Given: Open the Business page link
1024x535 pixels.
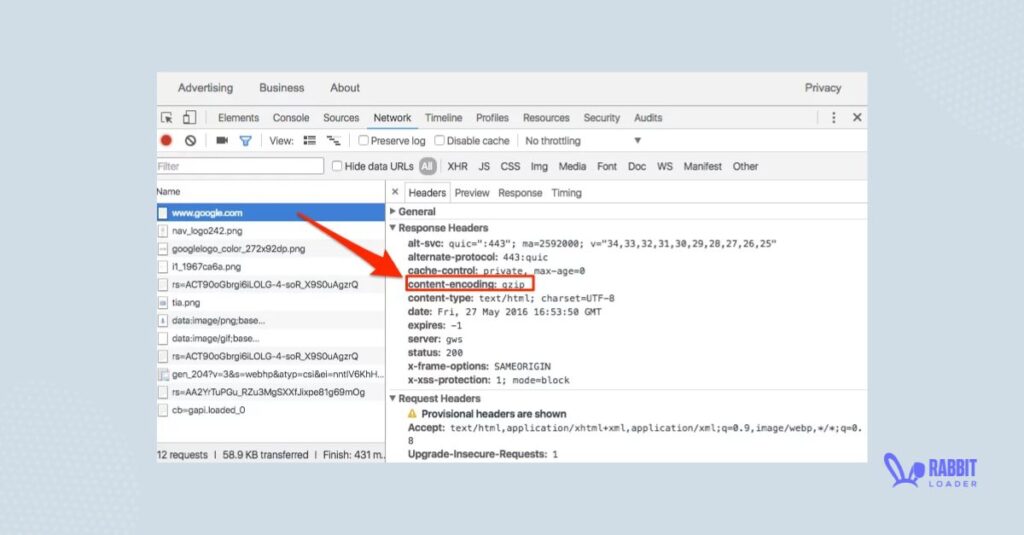Looking at the screenshot, I should tap(281, 88).
